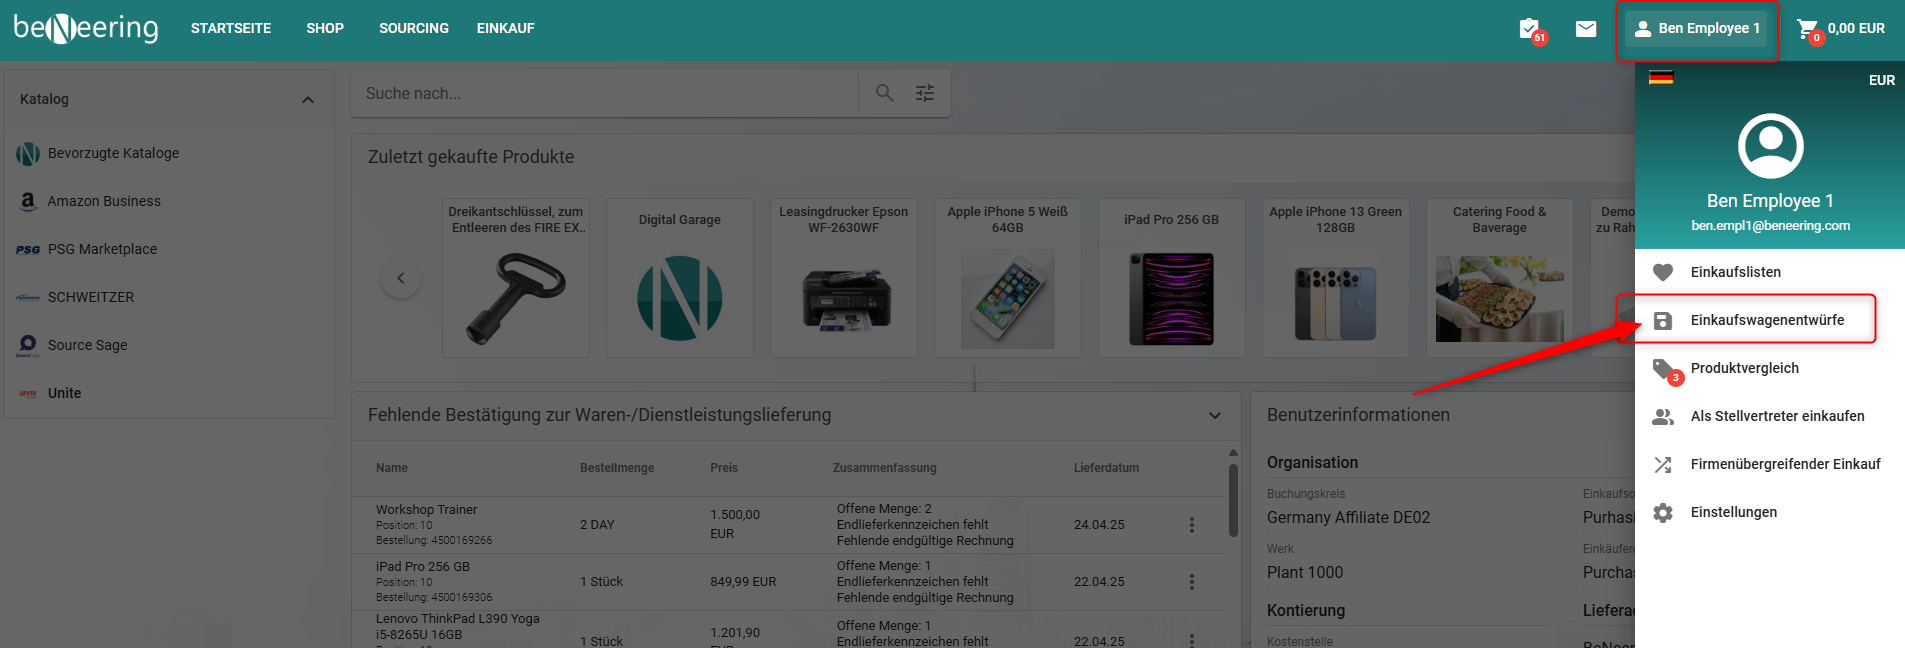Screen dimensions: 1905x648
Task: Open actions menu for Workshop Trainer row
Action: pos(1192,525)
